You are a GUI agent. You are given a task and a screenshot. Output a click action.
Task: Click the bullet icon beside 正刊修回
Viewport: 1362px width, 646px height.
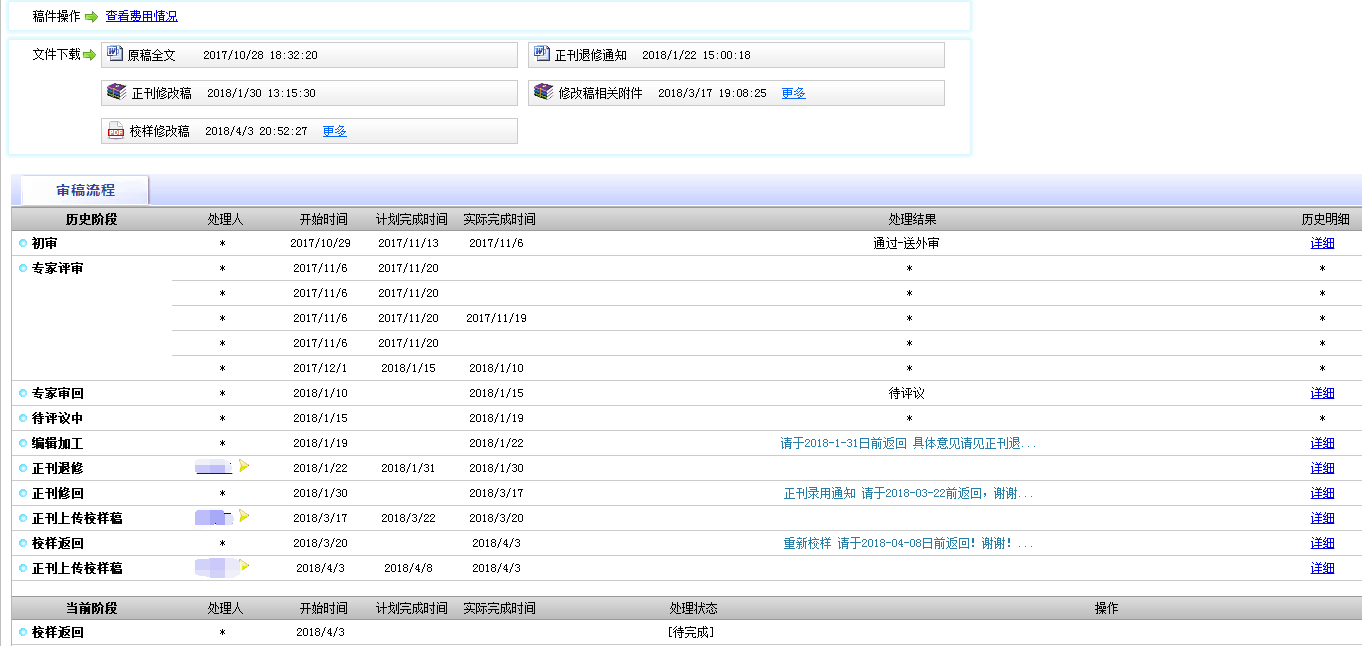(x=23, y=493)
